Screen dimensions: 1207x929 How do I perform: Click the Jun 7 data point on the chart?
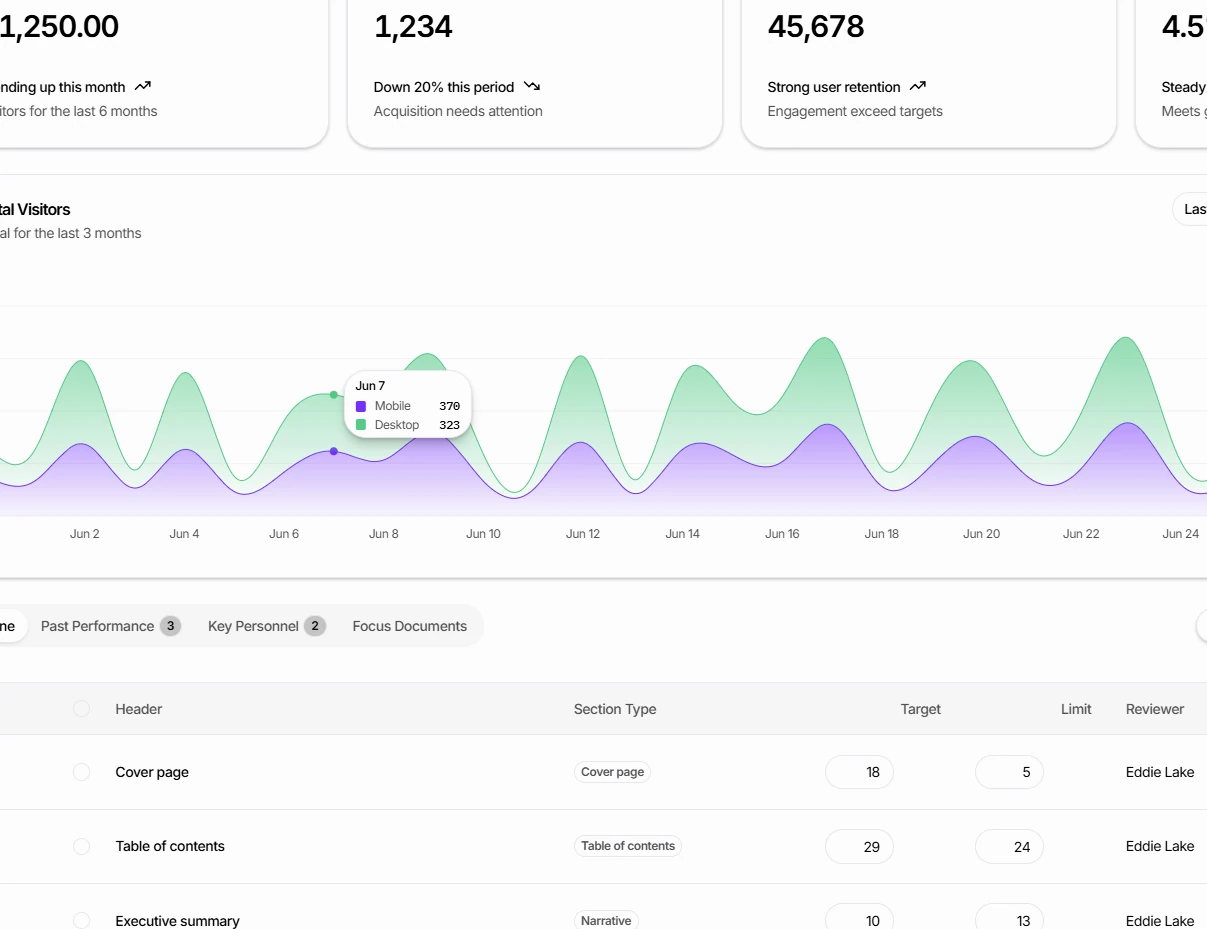333,394
